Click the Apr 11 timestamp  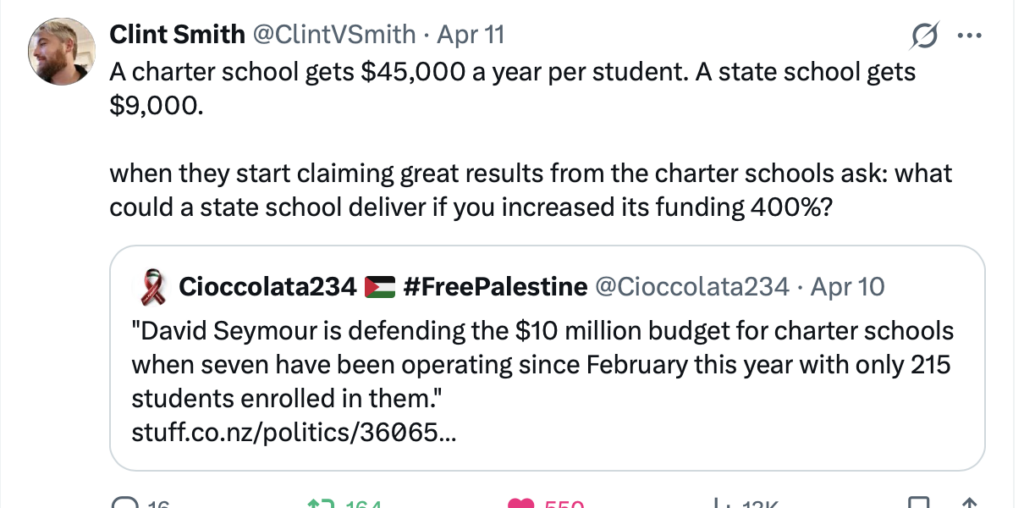pos(471,35)
